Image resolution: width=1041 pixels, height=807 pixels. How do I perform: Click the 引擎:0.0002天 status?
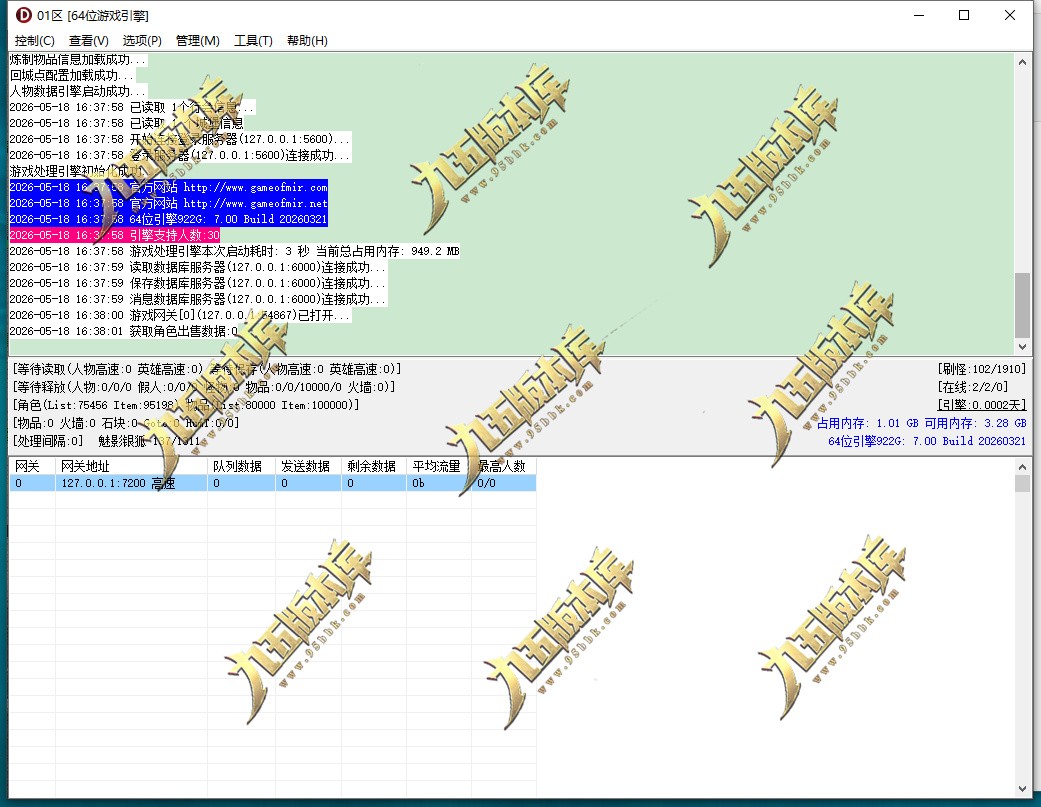pos(982,404)
